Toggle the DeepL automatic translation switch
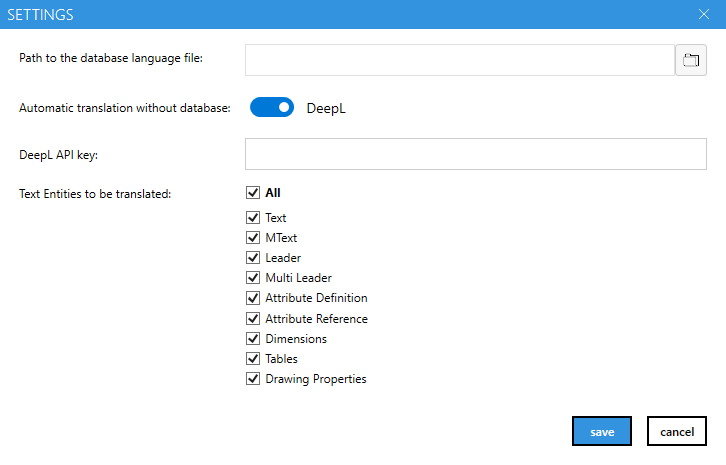Image resolution: width=726 pixels, height=465 pixels. (x=272, y=107)
